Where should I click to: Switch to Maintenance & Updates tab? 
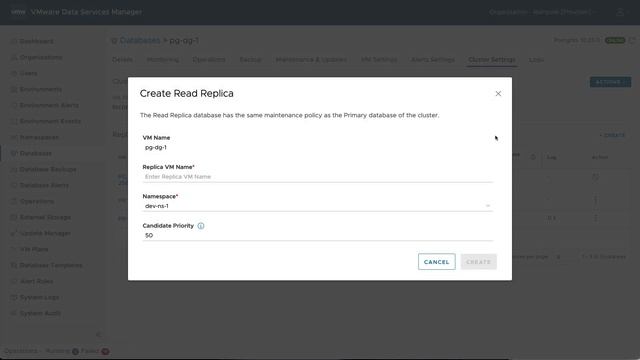pyautogui.click(x=311, y=60)
